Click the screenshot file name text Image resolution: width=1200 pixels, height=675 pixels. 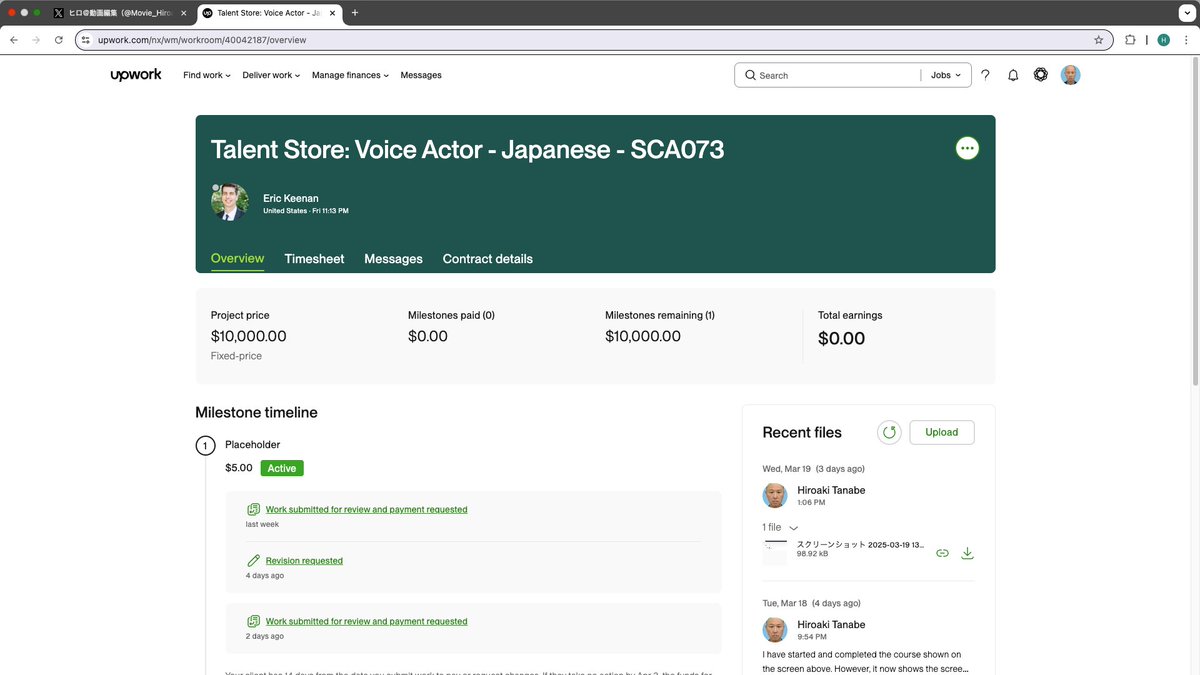click(x=861, y=545)
